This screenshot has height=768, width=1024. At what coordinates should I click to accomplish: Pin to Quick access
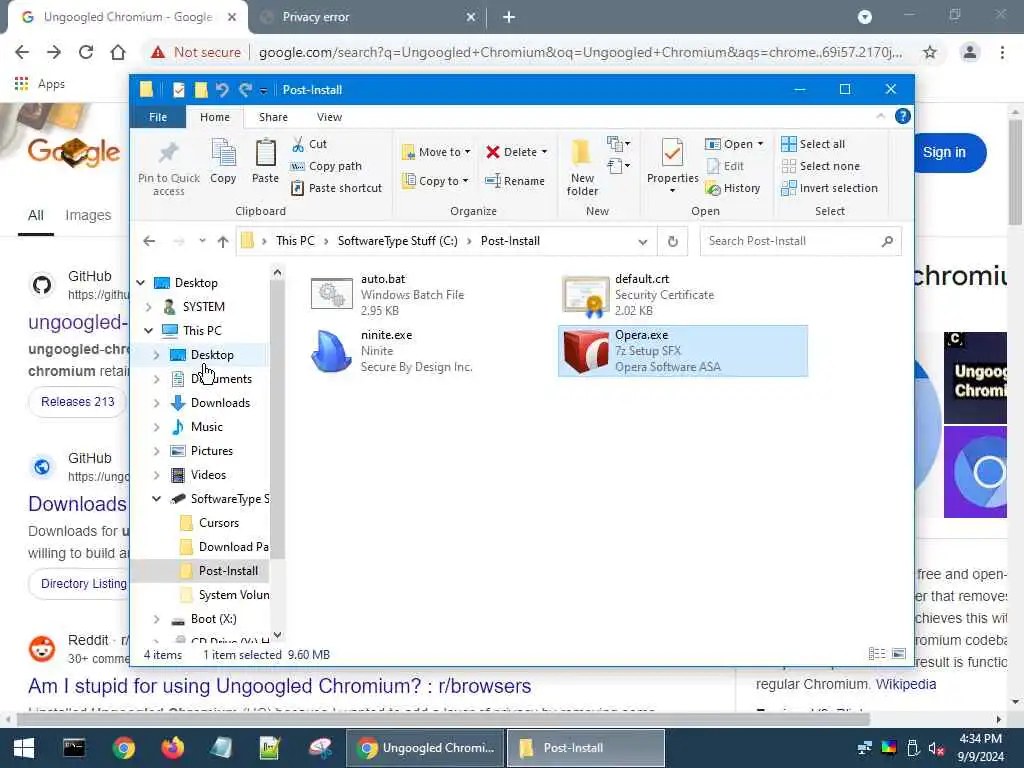[x=168, y=167]
